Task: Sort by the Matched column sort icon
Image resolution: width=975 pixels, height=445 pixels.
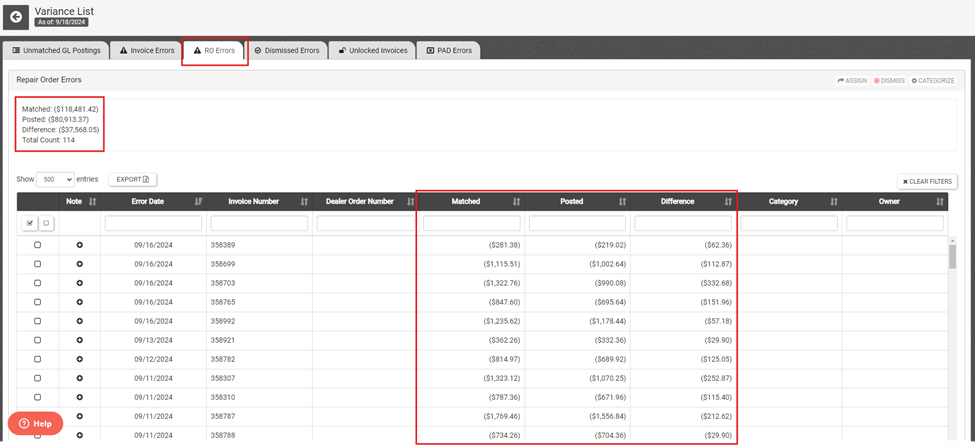Action: 516,201
